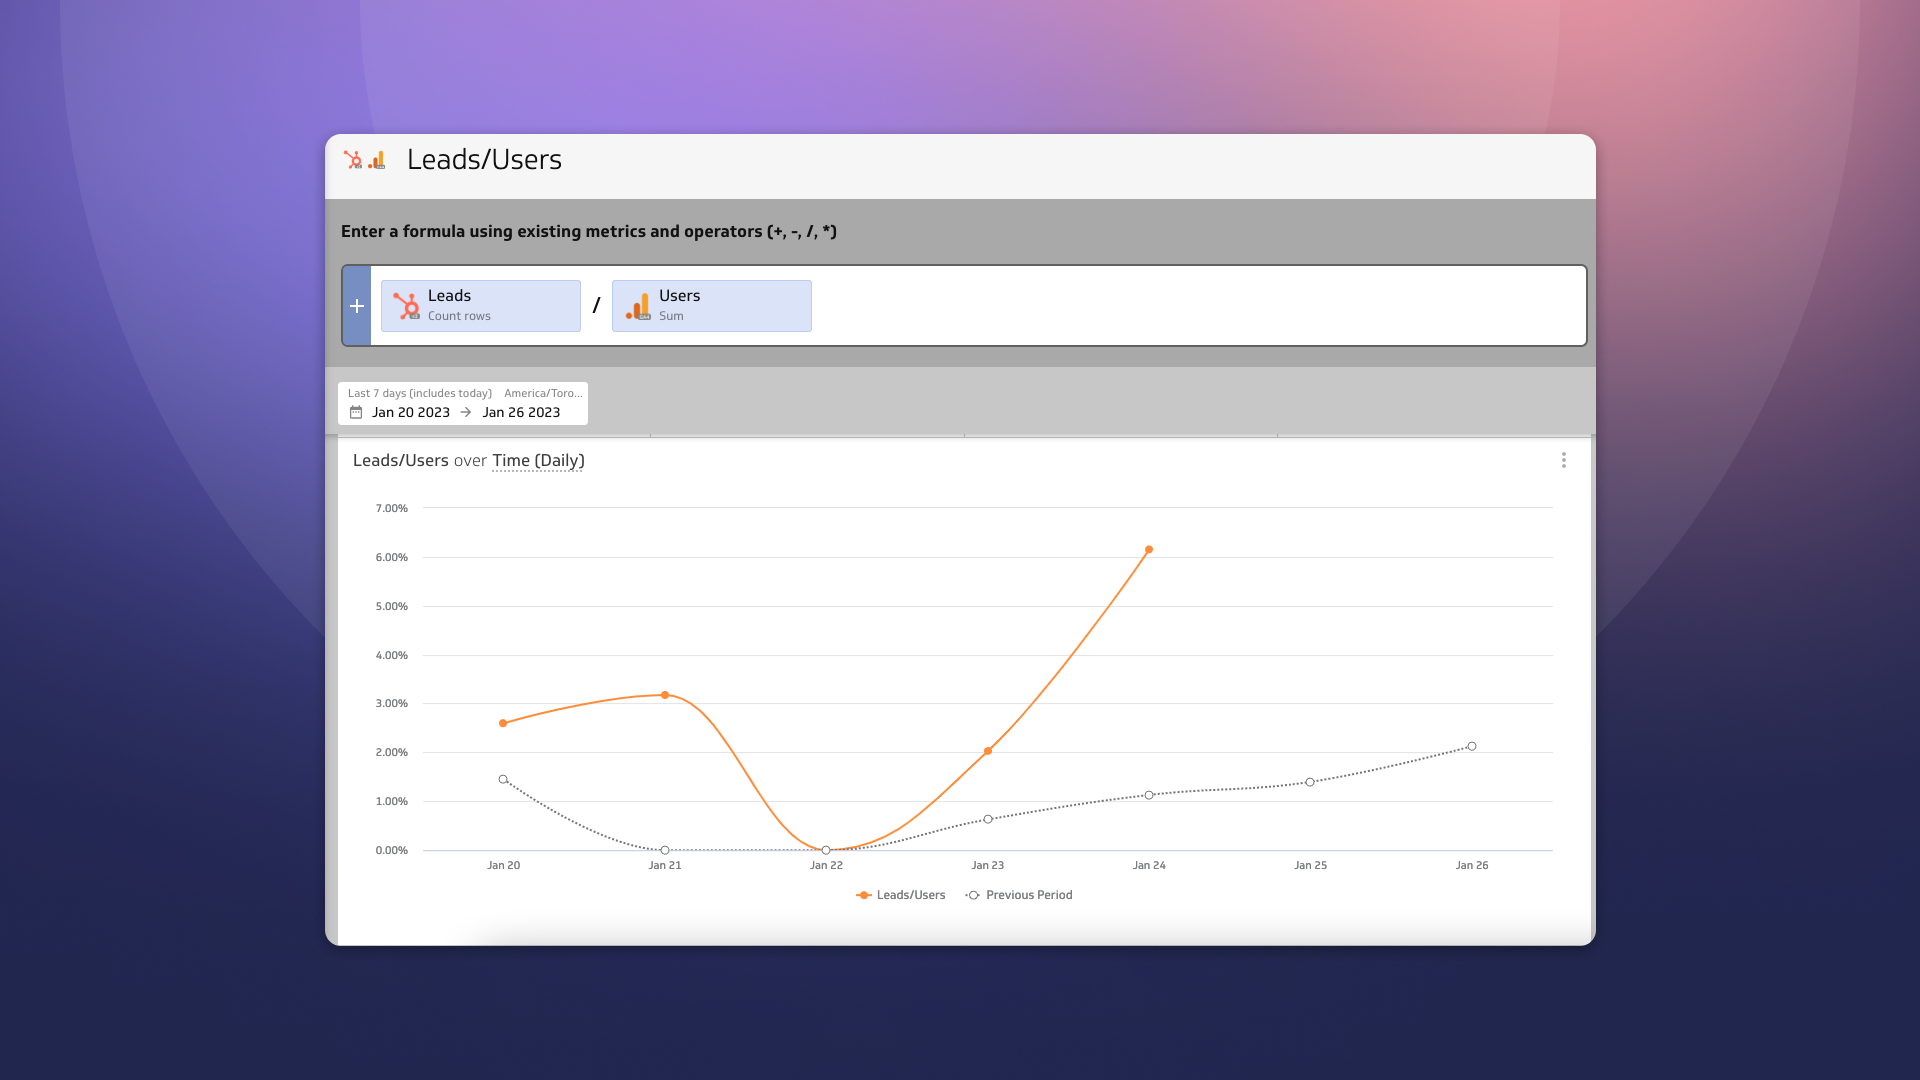
Task: Click the arrow icon between the two dates
Action: click(x=465, y=411)
